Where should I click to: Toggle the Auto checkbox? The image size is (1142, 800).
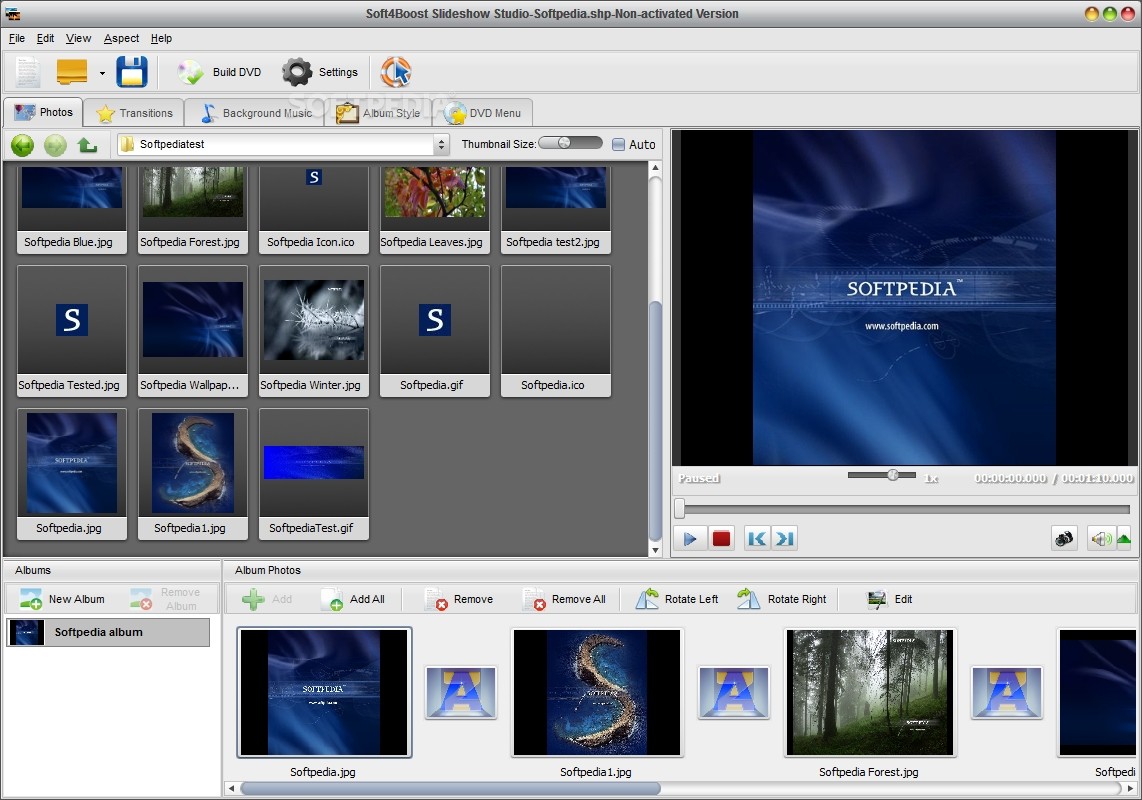click(618, 144)
